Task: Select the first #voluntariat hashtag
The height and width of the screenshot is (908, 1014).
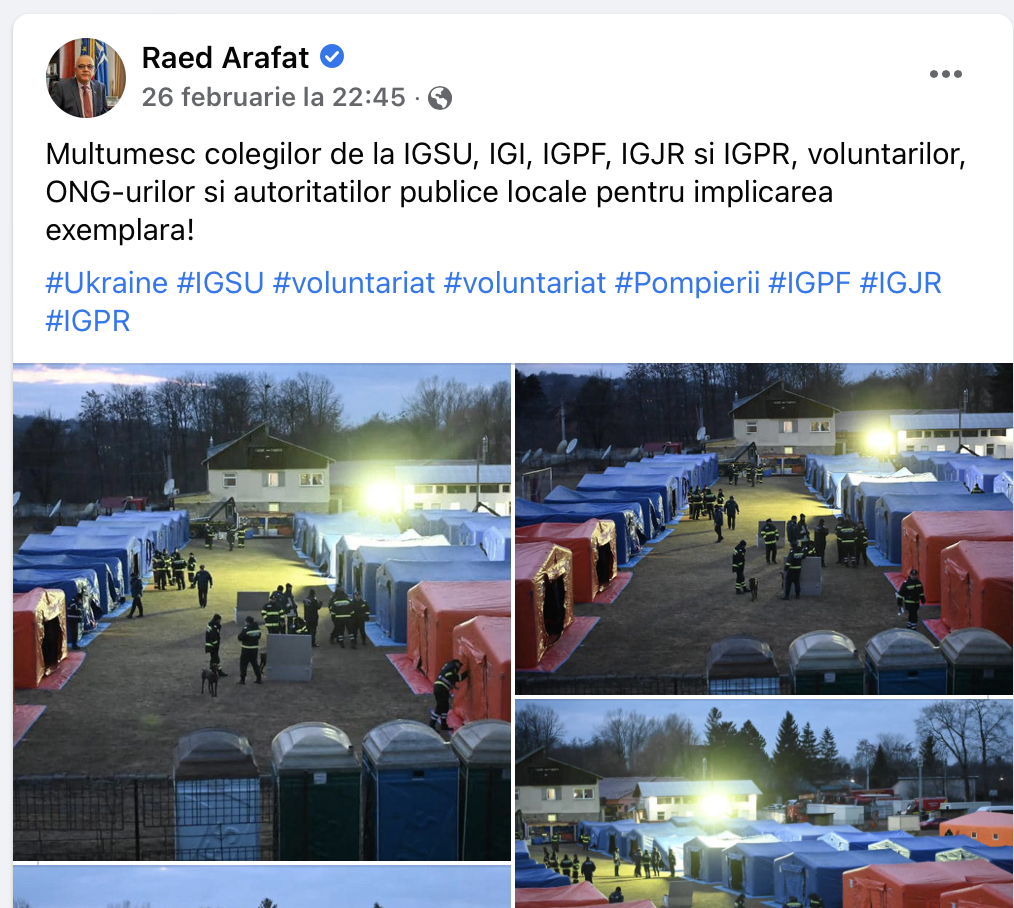Action: click(354, 283)
